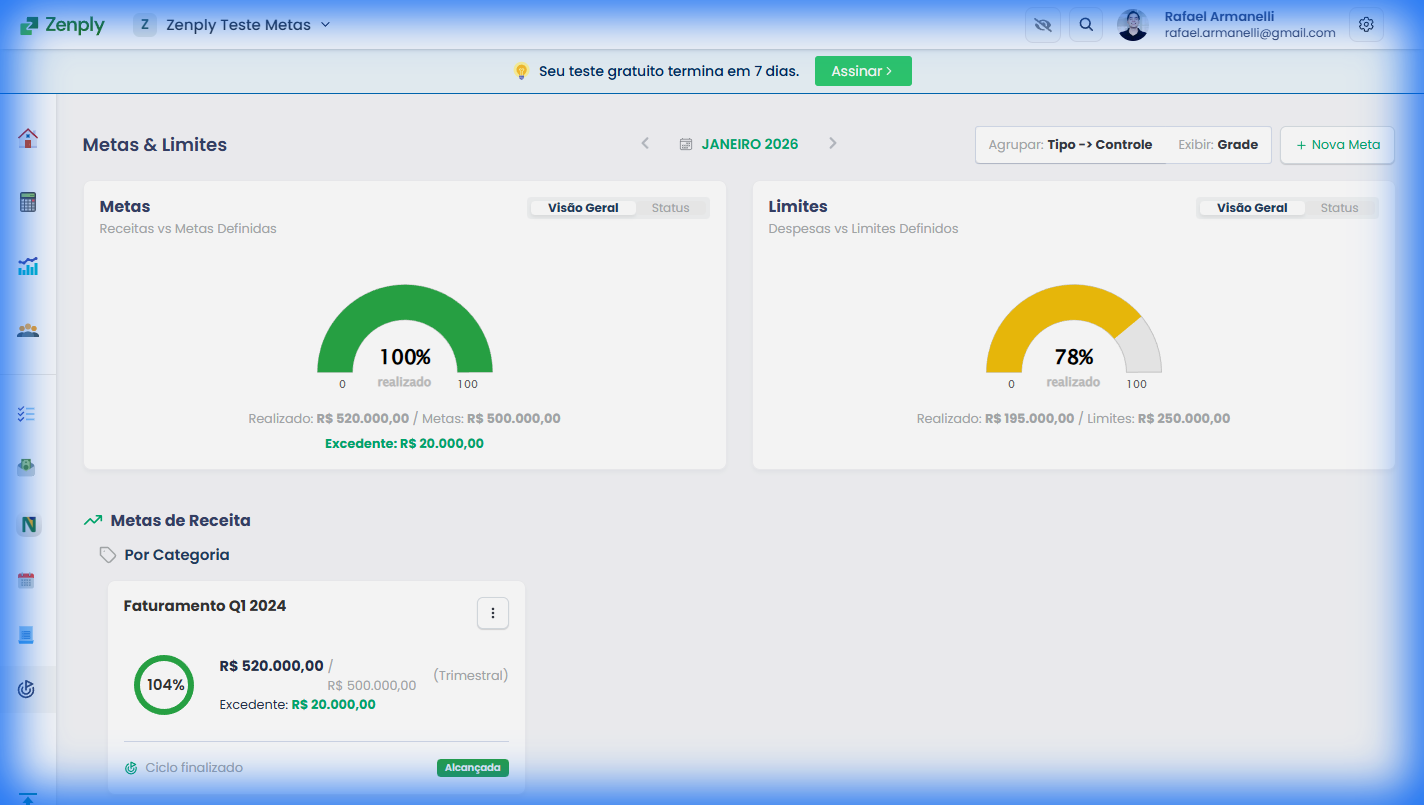1424x805 pixels.
Task: Select Visão Geral tab in Metas card
Action: (x=583, y=208)
